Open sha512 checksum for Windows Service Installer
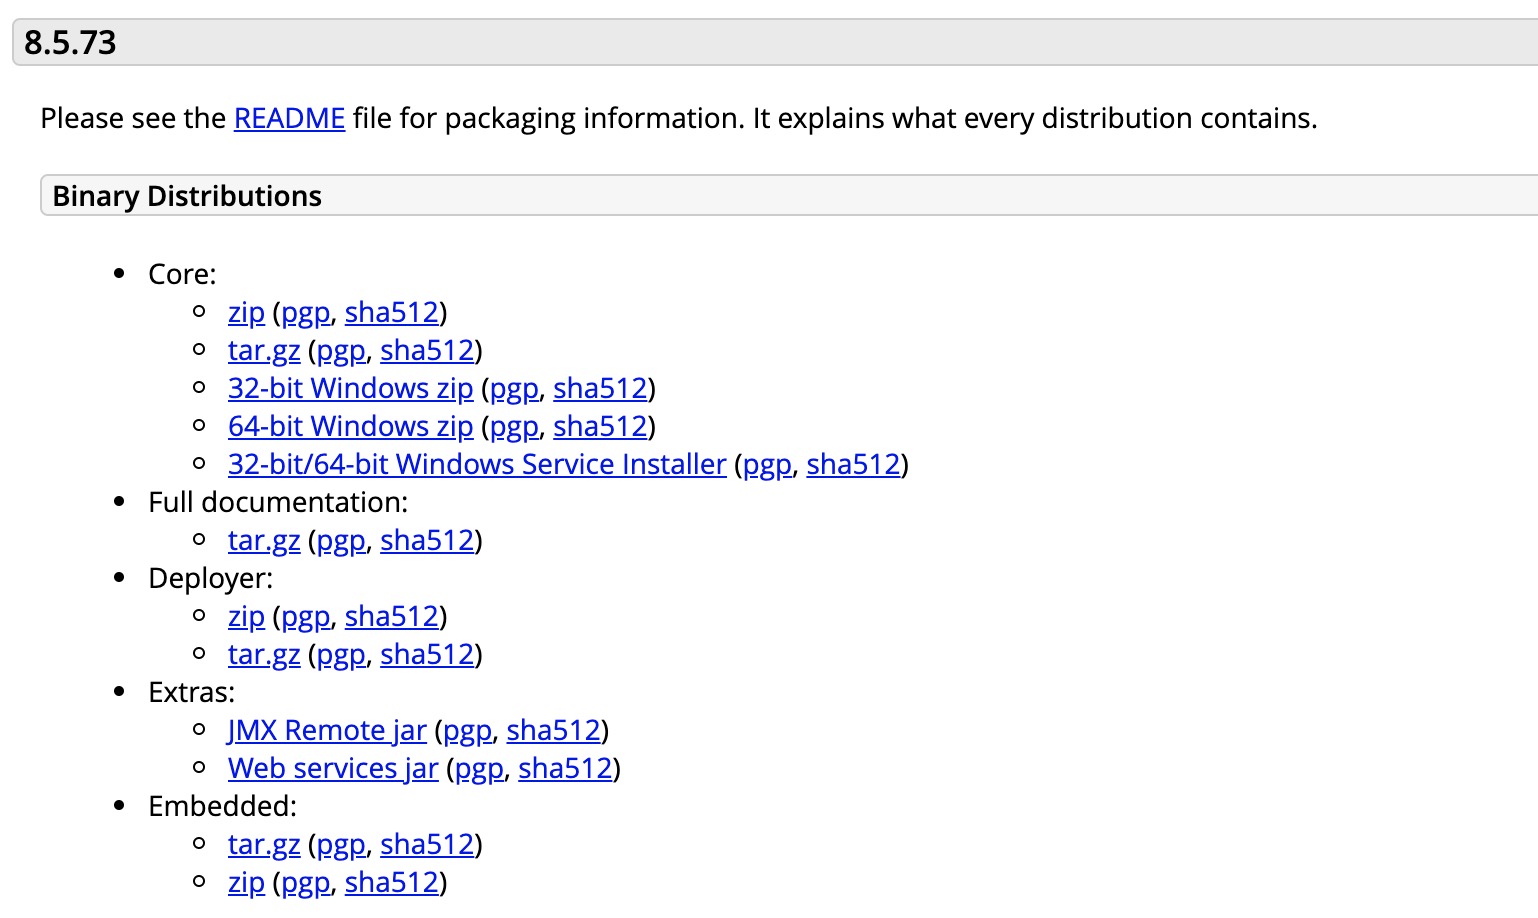Image resolution: width=1538 pixels, height=918 pixels. (x=854, y=464)
